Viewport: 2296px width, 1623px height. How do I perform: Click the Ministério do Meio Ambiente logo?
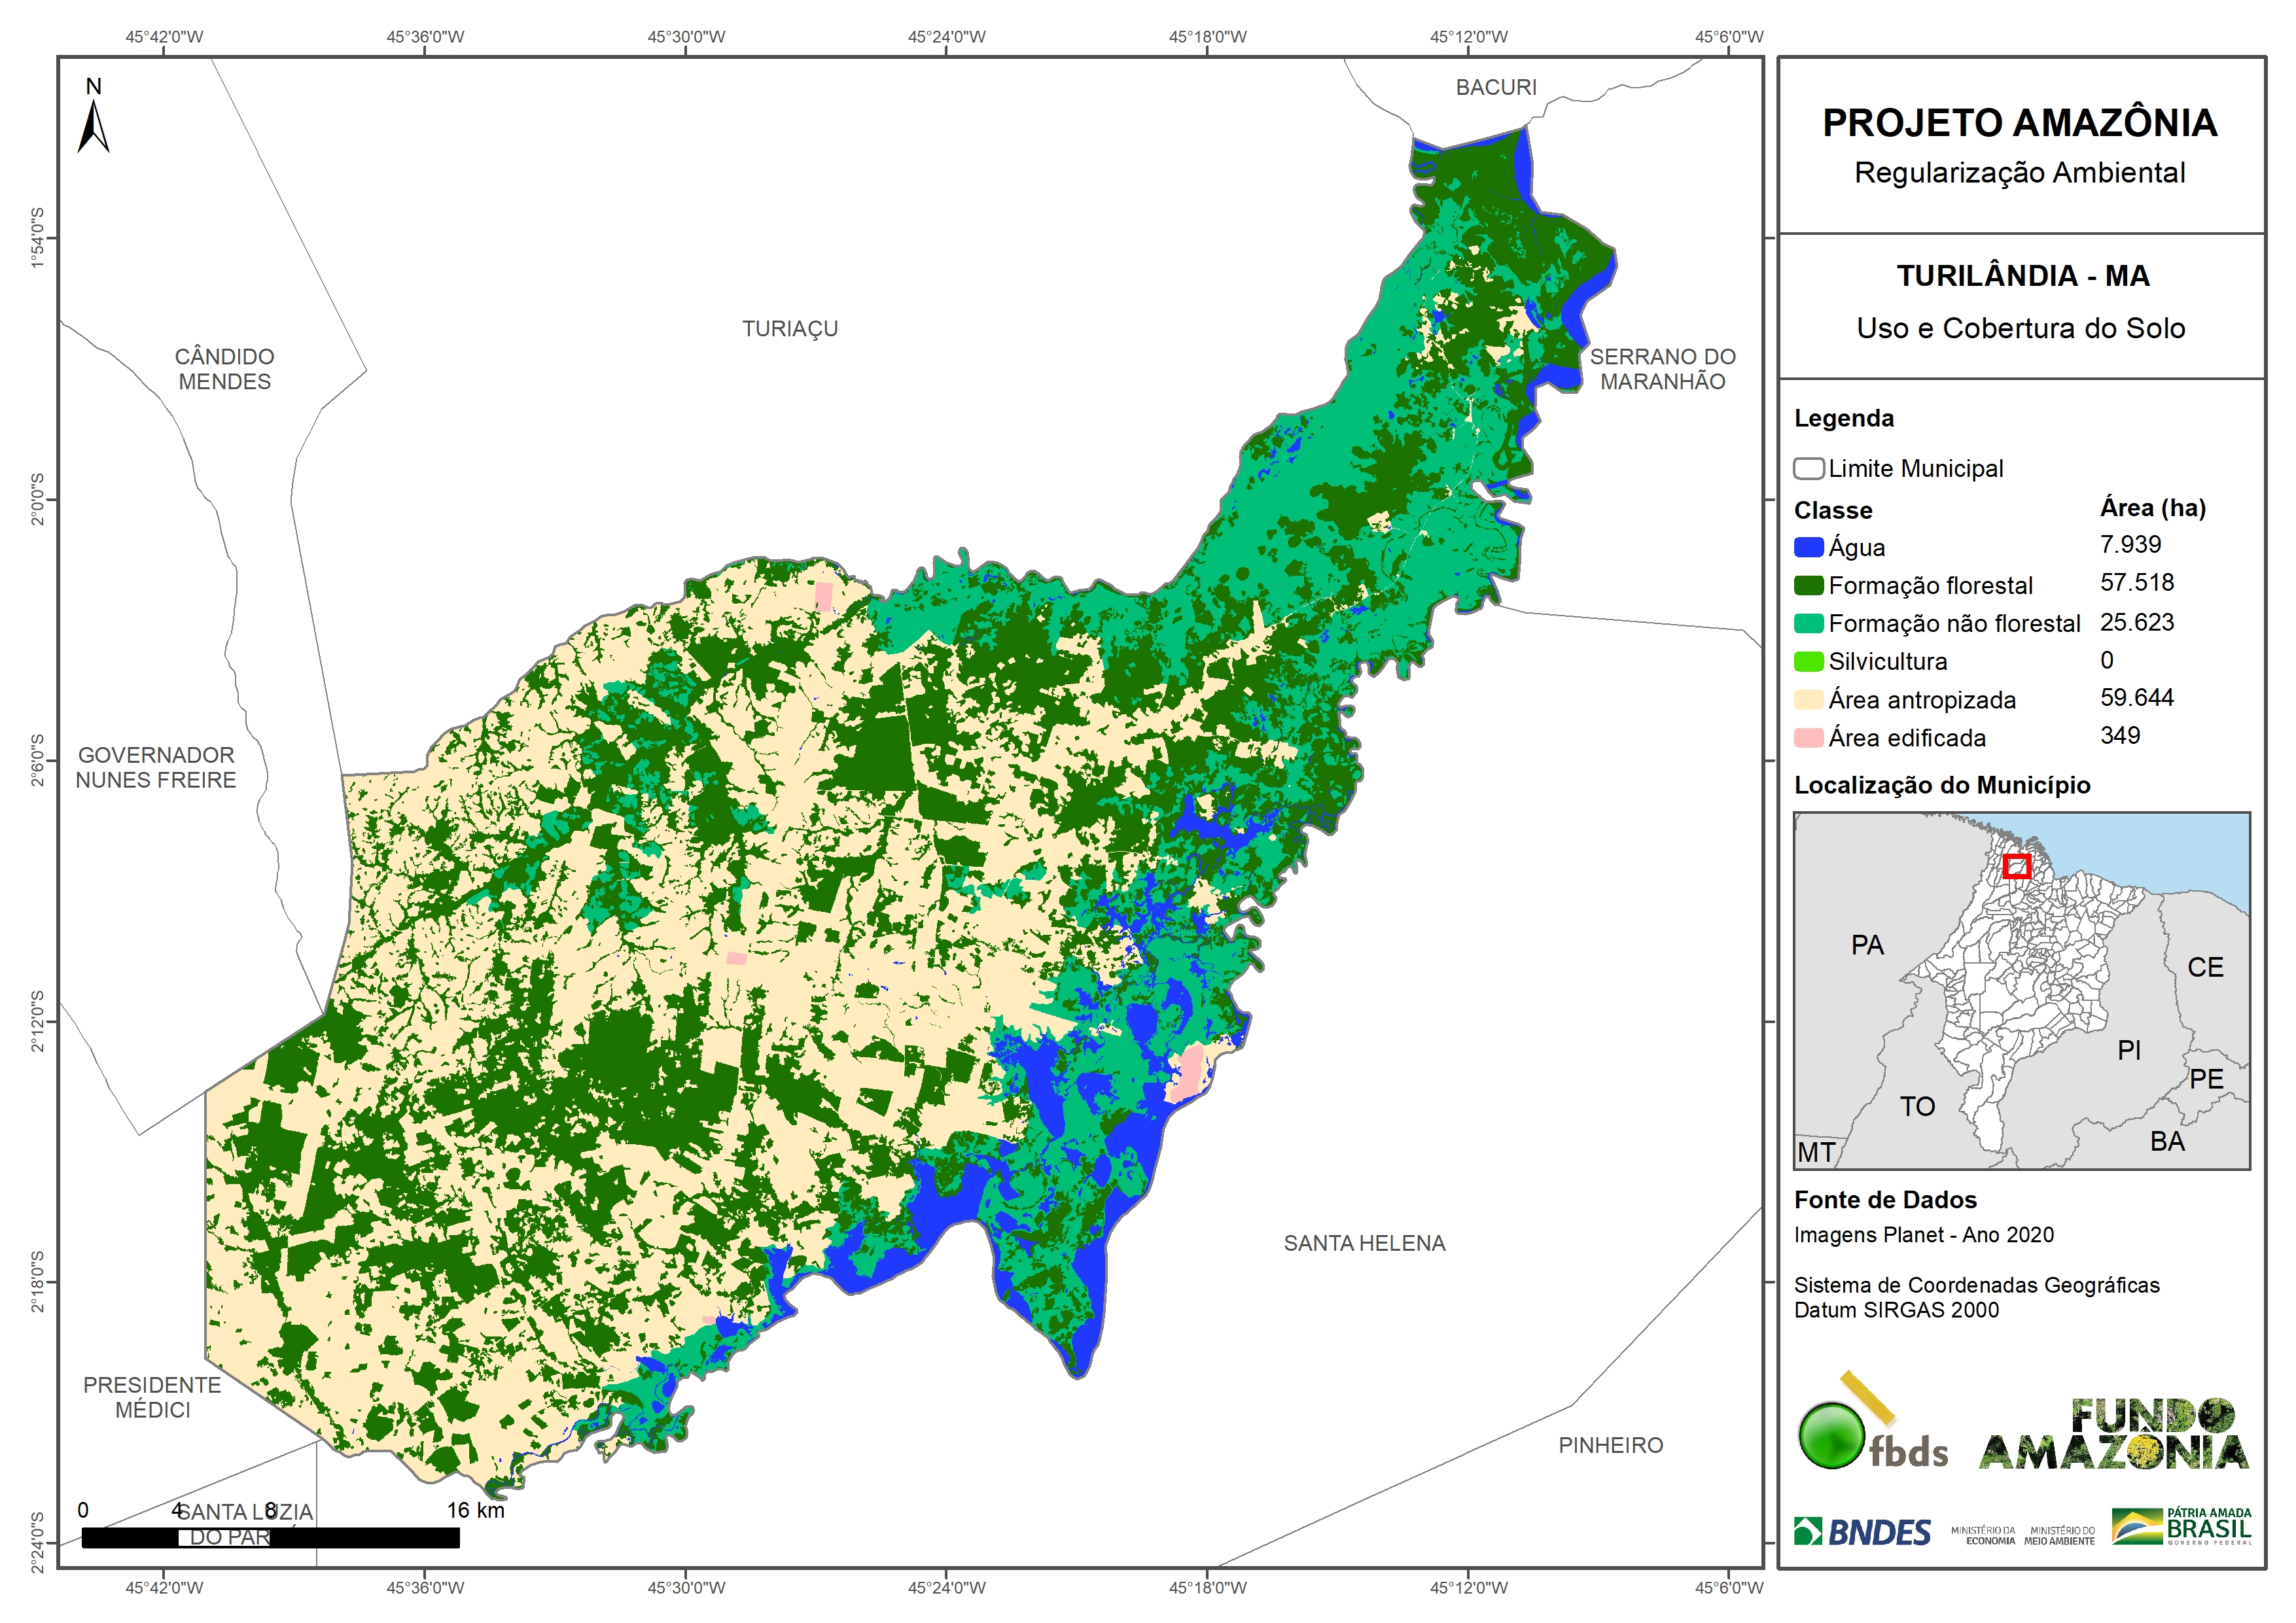(x=2059, y=1535)
